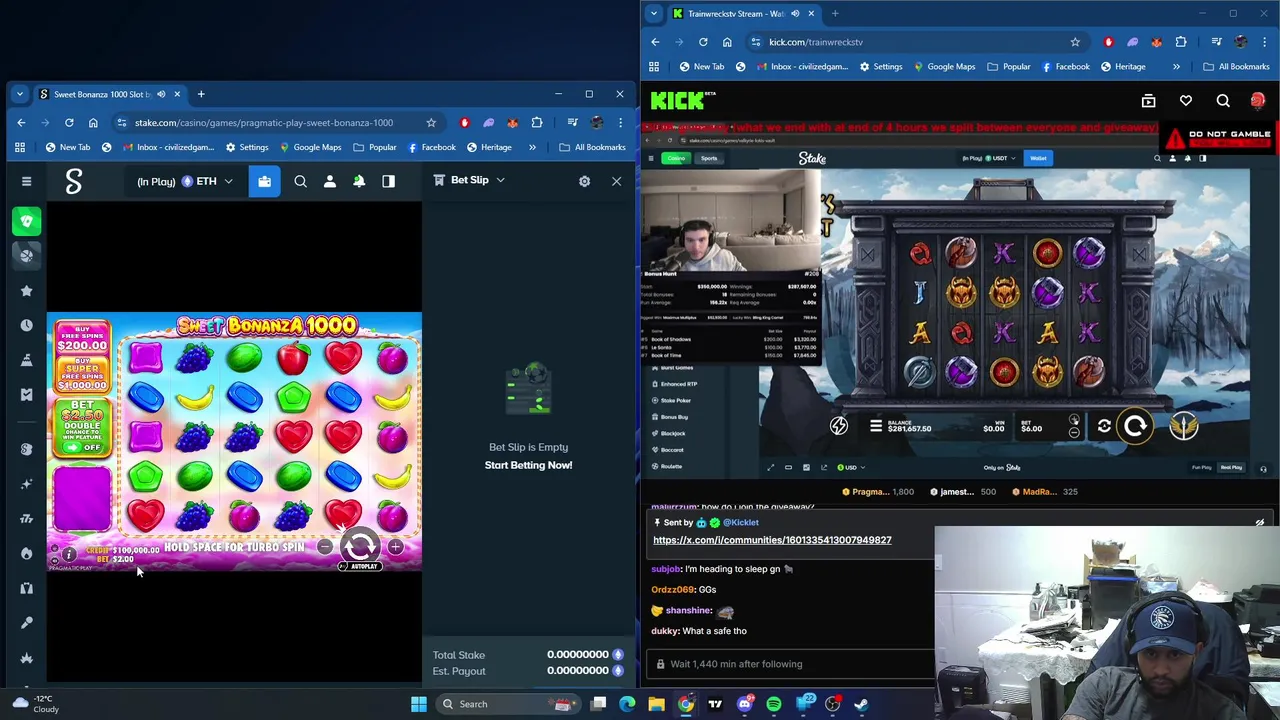1280x720 pixels.
Task: Open Favourites star in Stake sidebar
Action: click(x=27, y=290)
